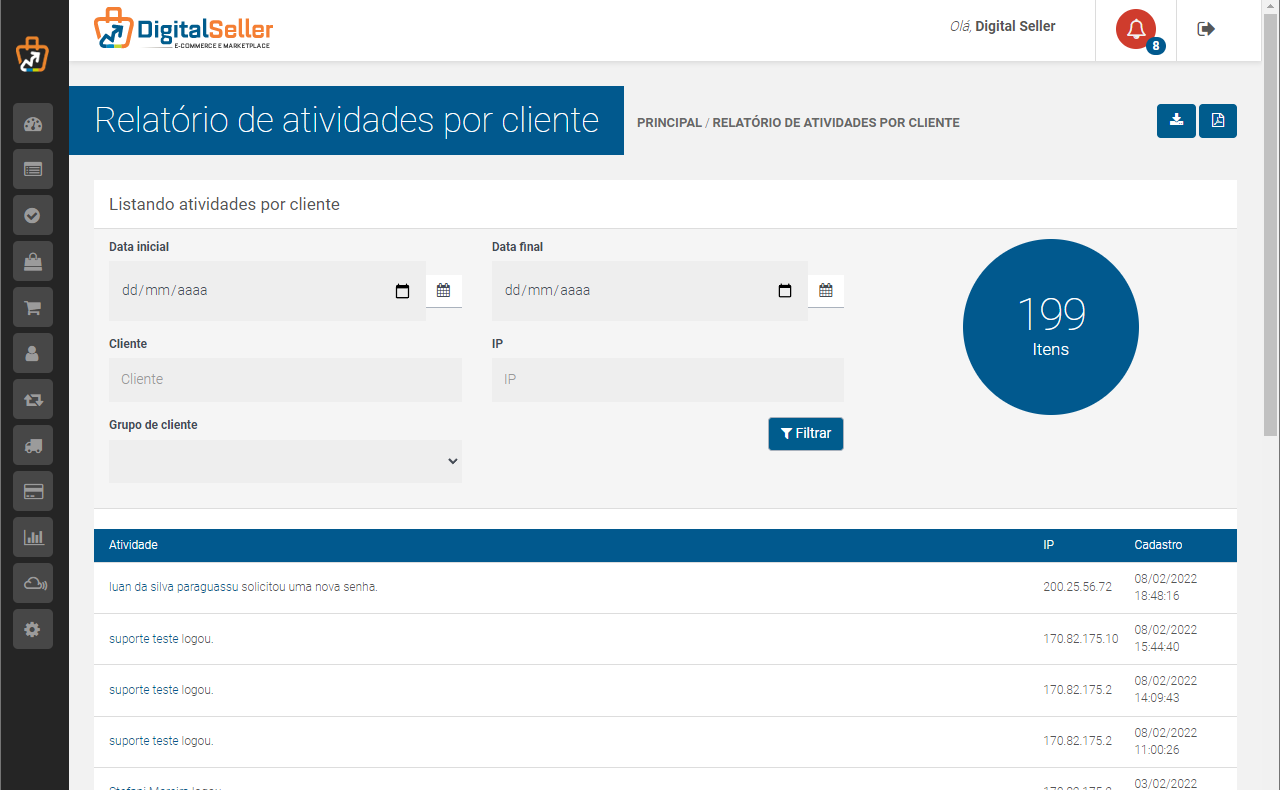Focus the Data inicial date field

click(x=267, y=291)
